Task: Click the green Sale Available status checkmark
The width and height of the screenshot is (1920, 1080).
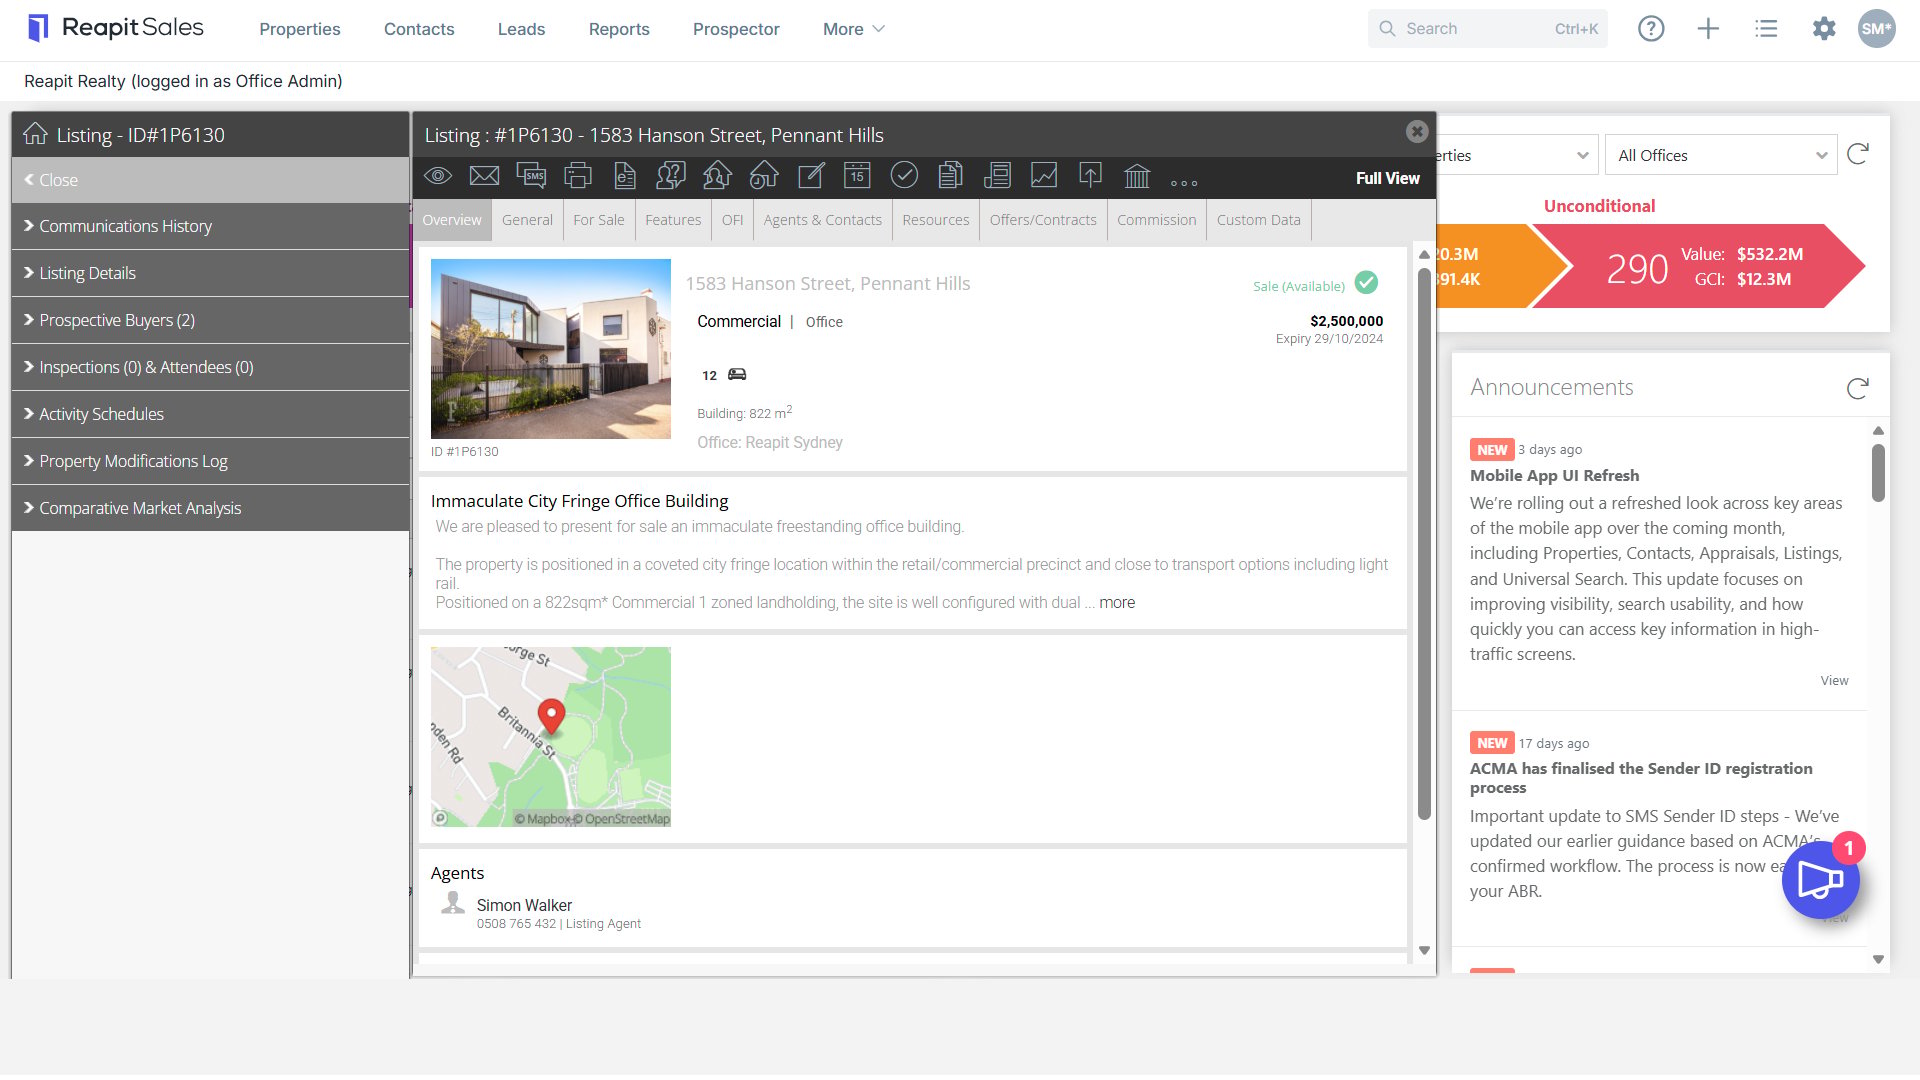Action: (x=1366, y=283)
